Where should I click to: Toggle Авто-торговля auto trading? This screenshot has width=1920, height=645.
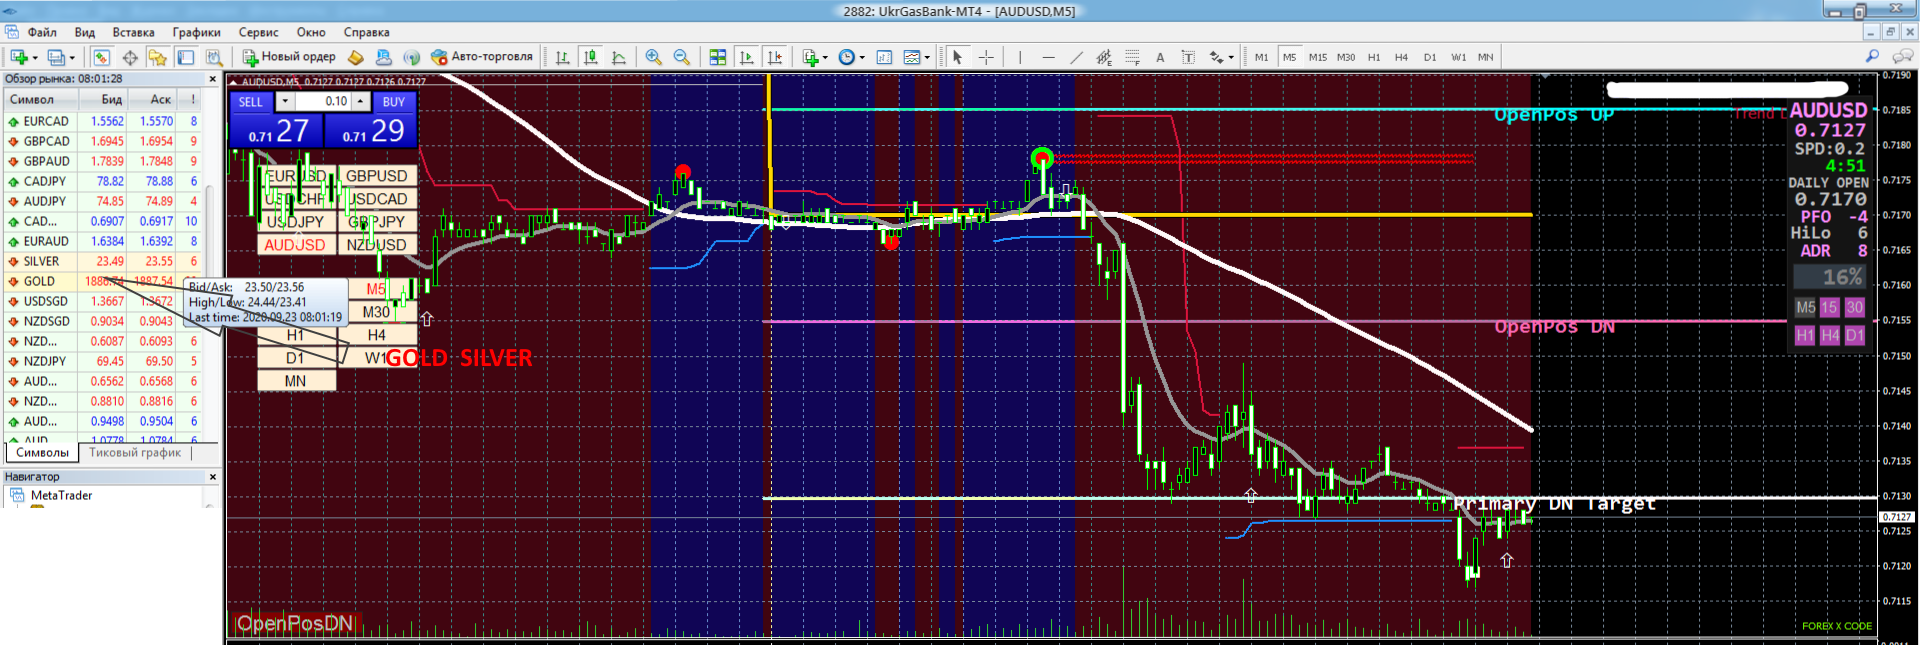click(482, 57)
